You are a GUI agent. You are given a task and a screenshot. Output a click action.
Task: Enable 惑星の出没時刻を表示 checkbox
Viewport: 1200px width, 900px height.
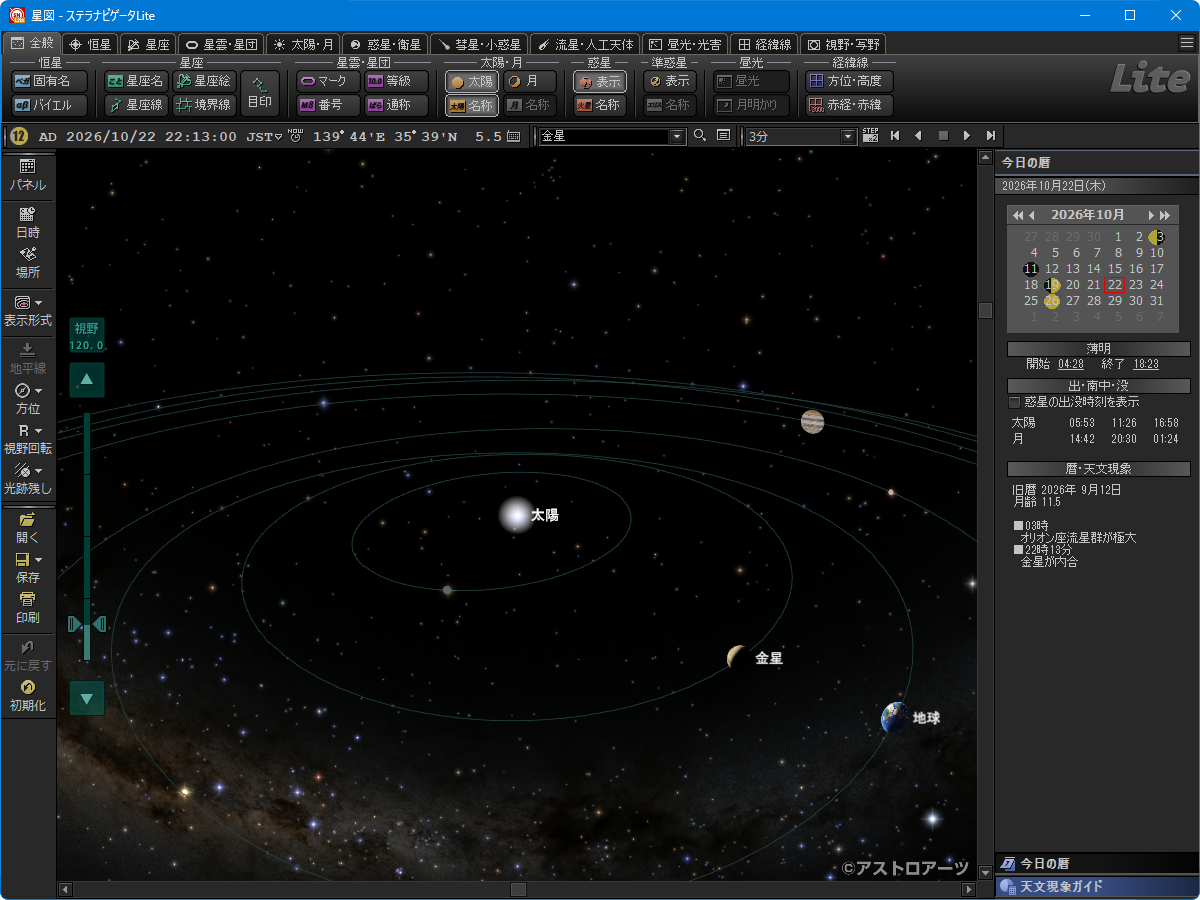1015,402
